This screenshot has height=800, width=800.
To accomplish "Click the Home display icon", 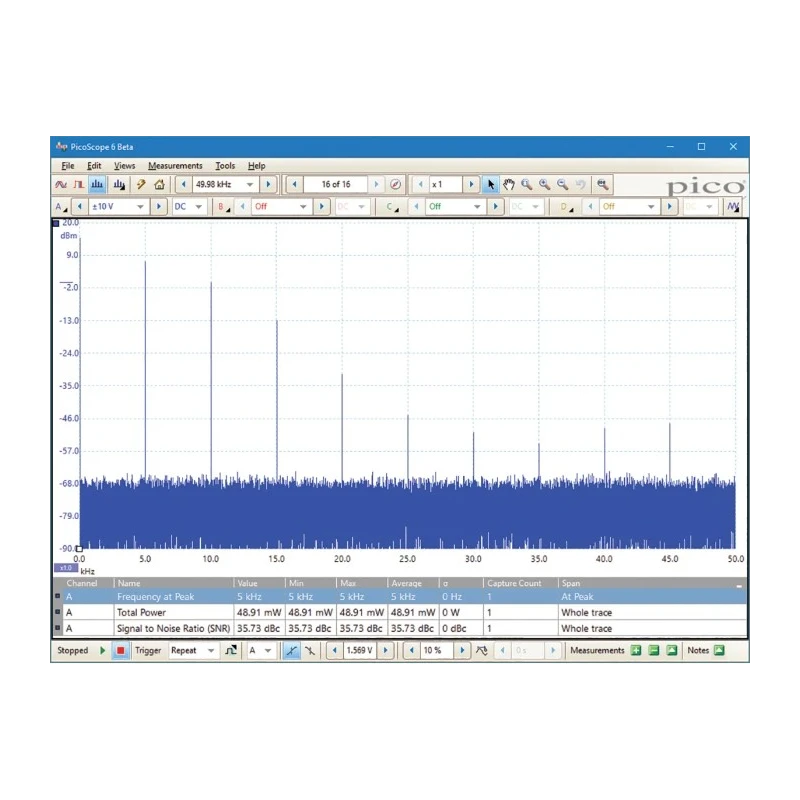I will [x=160, y=185].
